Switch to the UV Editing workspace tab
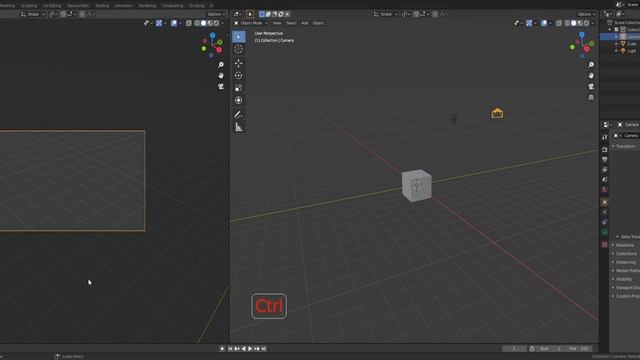This screenshot has height=360, width=640. tap(52, 6)
